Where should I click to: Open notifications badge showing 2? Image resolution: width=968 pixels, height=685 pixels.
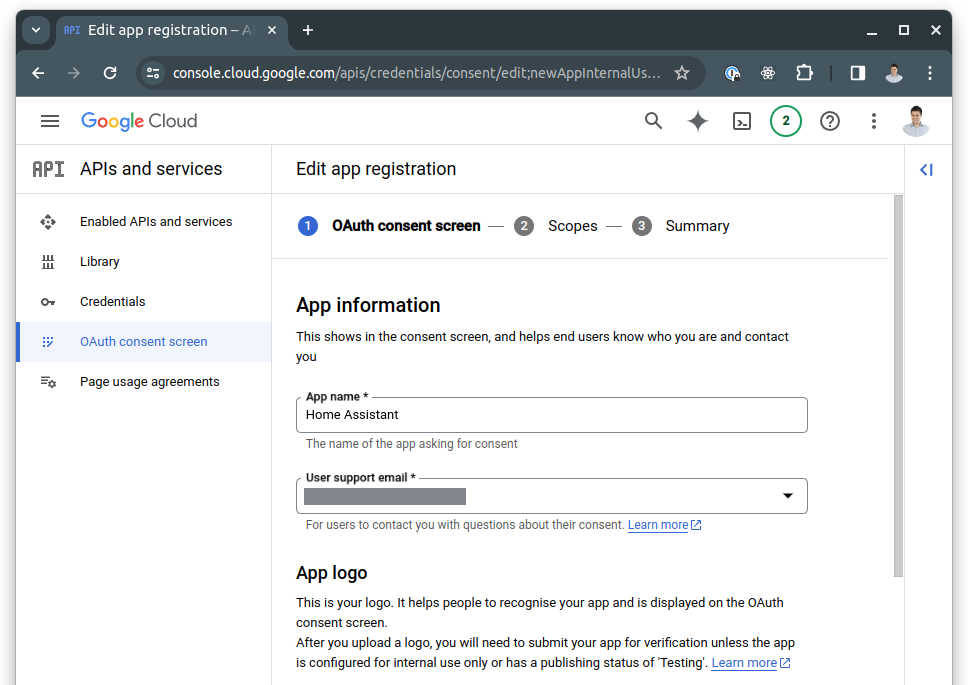[785, 121]
